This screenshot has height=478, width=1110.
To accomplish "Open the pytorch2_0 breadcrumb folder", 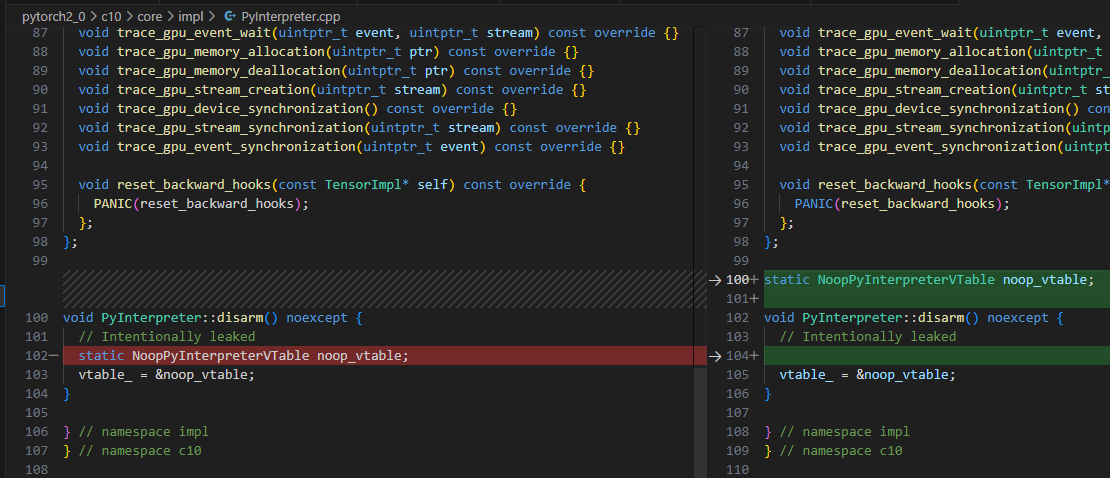I will coord(53,17).
